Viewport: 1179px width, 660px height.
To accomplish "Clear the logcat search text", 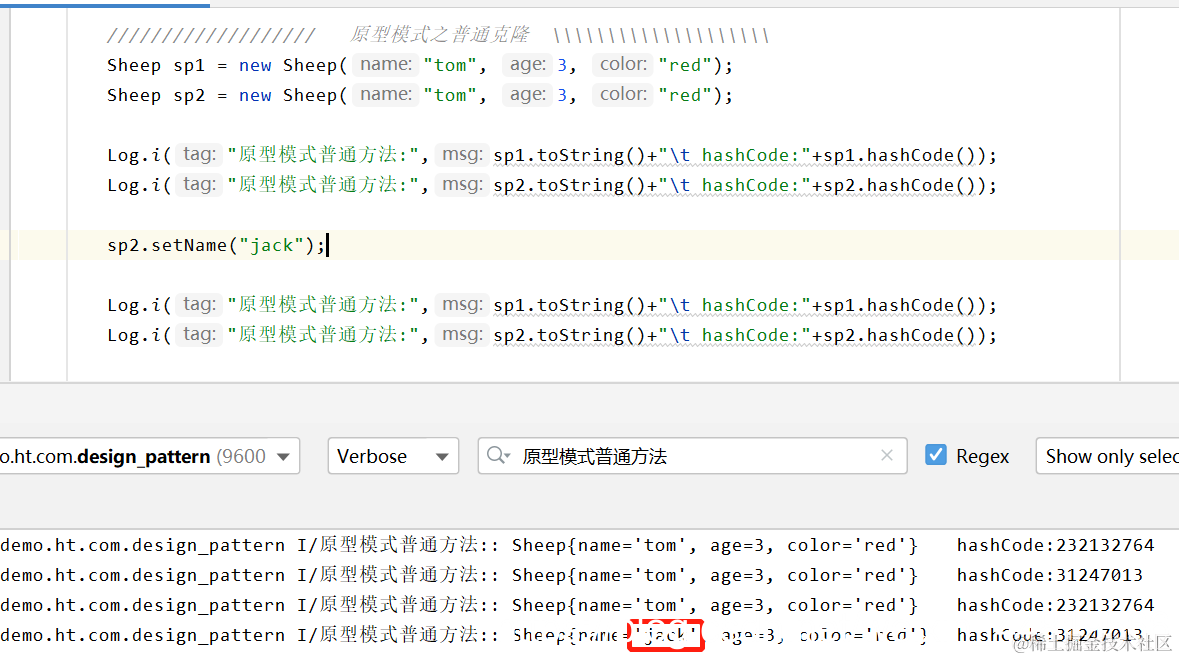I will pyautogui.click(x=887, y=456).
